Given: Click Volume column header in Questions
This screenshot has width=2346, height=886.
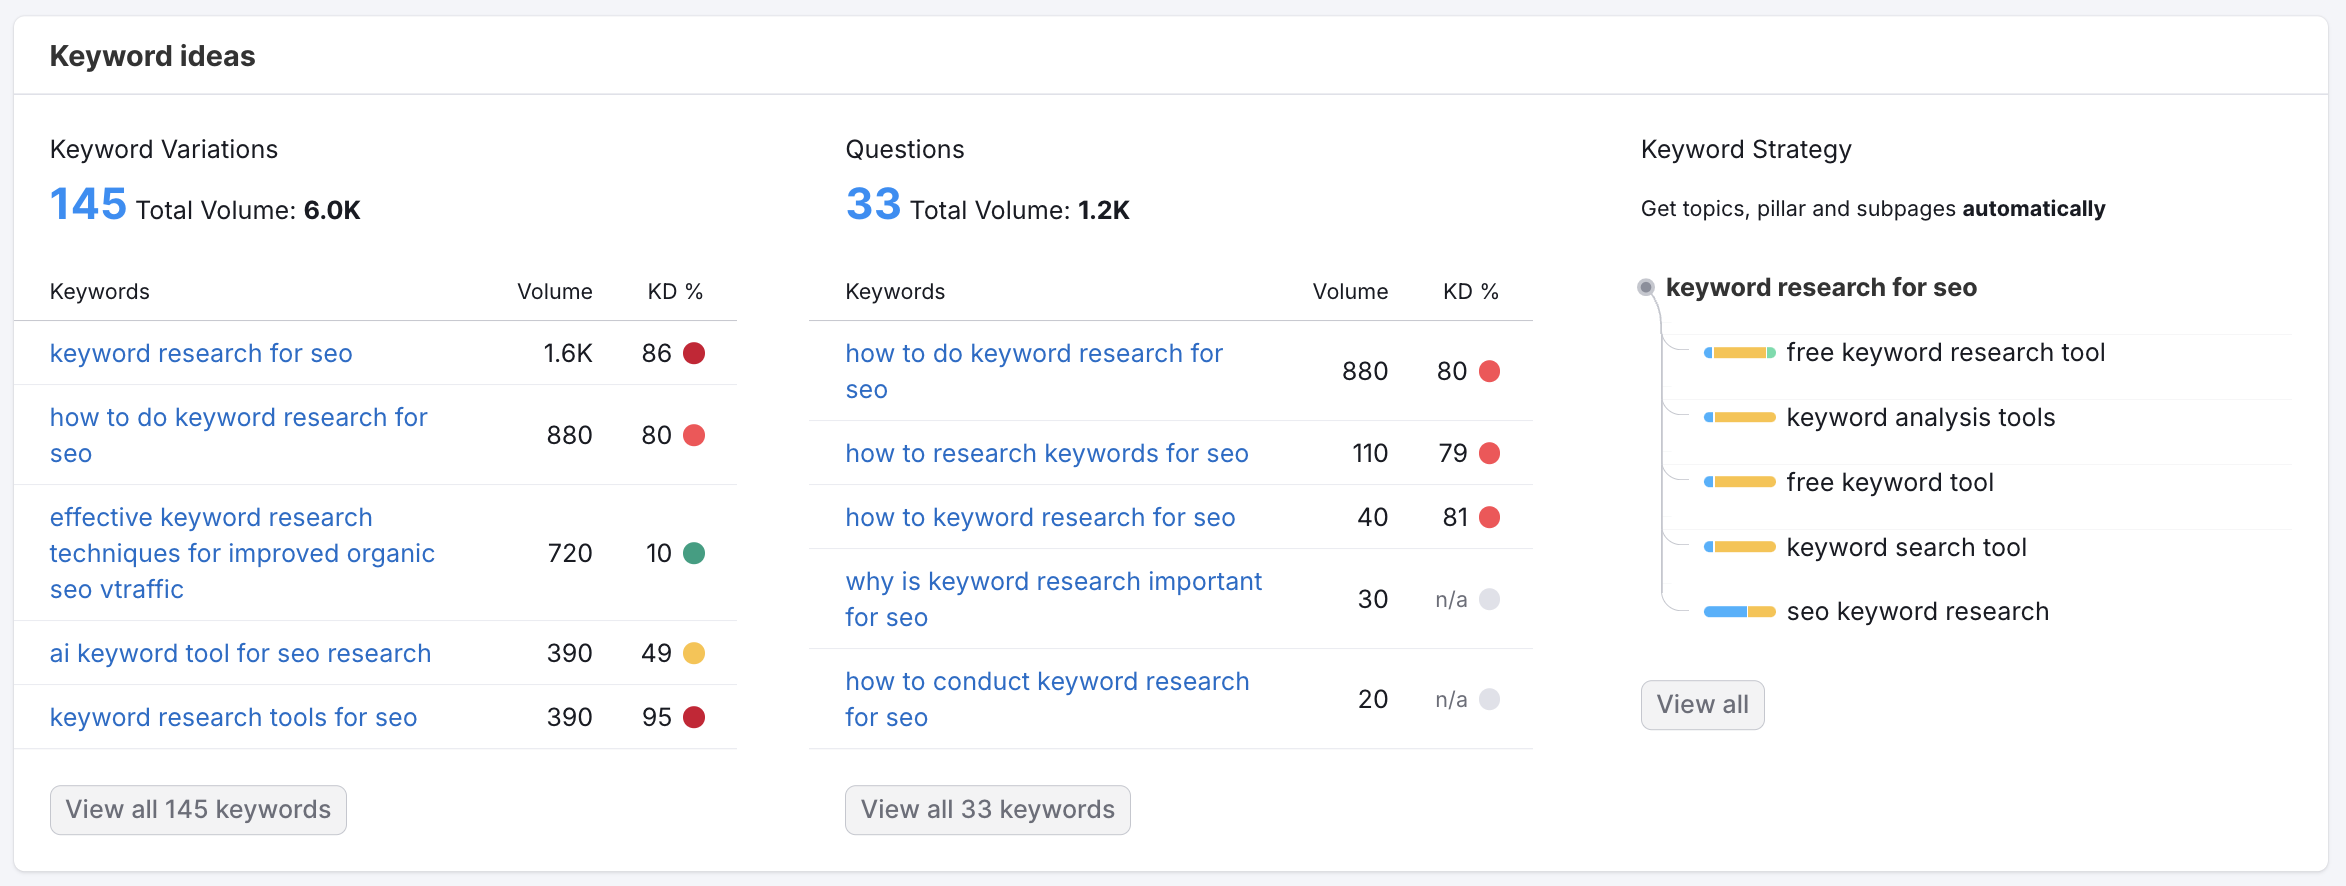Looking at the screenshot, I should [1350, 292].
